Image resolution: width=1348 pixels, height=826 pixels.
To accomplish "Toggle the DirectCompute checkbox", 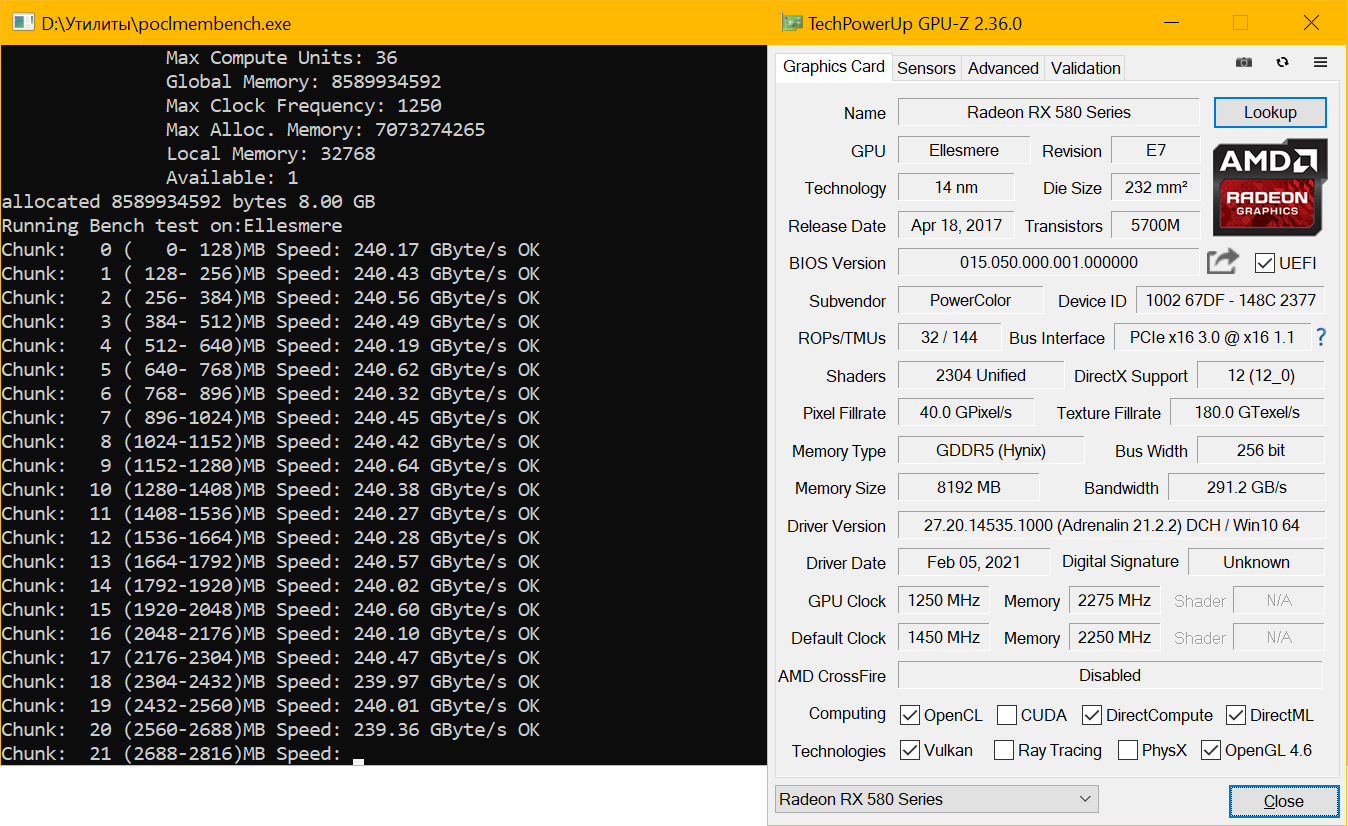I will coord(1090,715).
